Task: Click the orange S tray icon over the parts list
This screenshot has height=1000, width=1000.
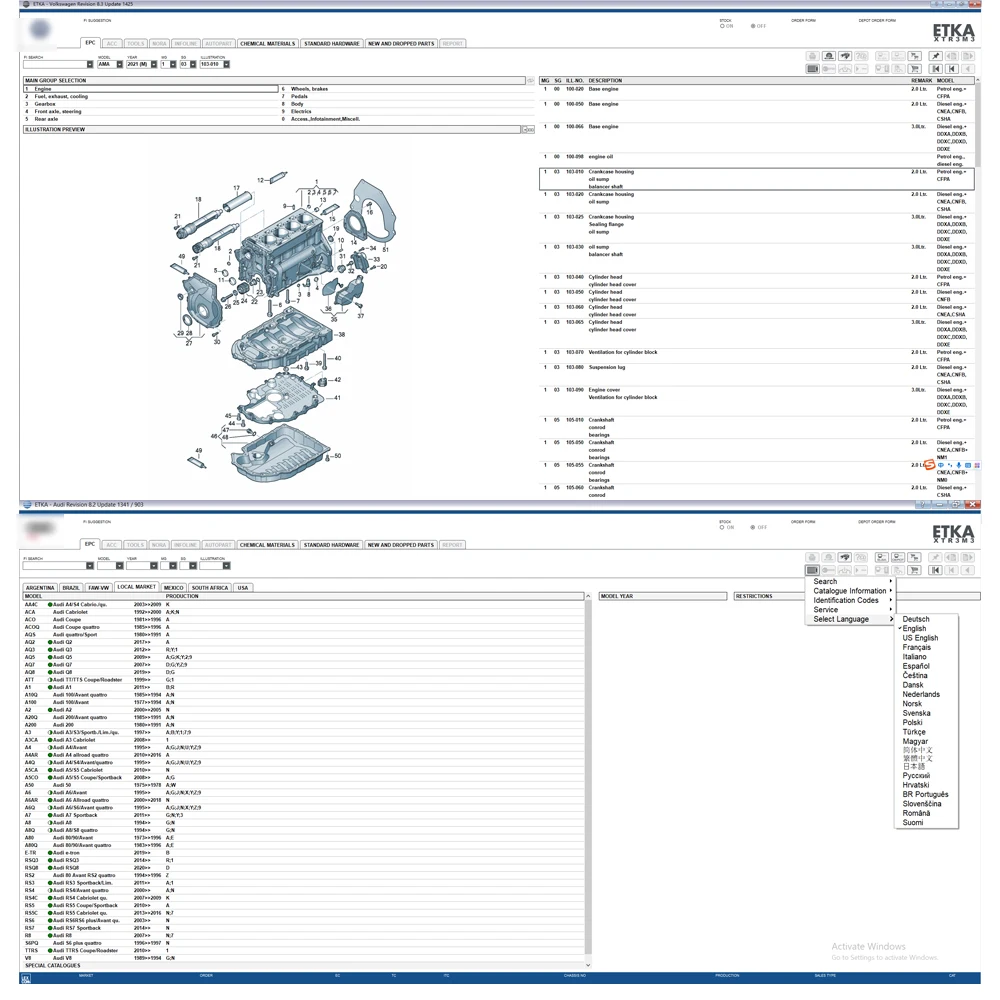Action: [x=930, y=465]
